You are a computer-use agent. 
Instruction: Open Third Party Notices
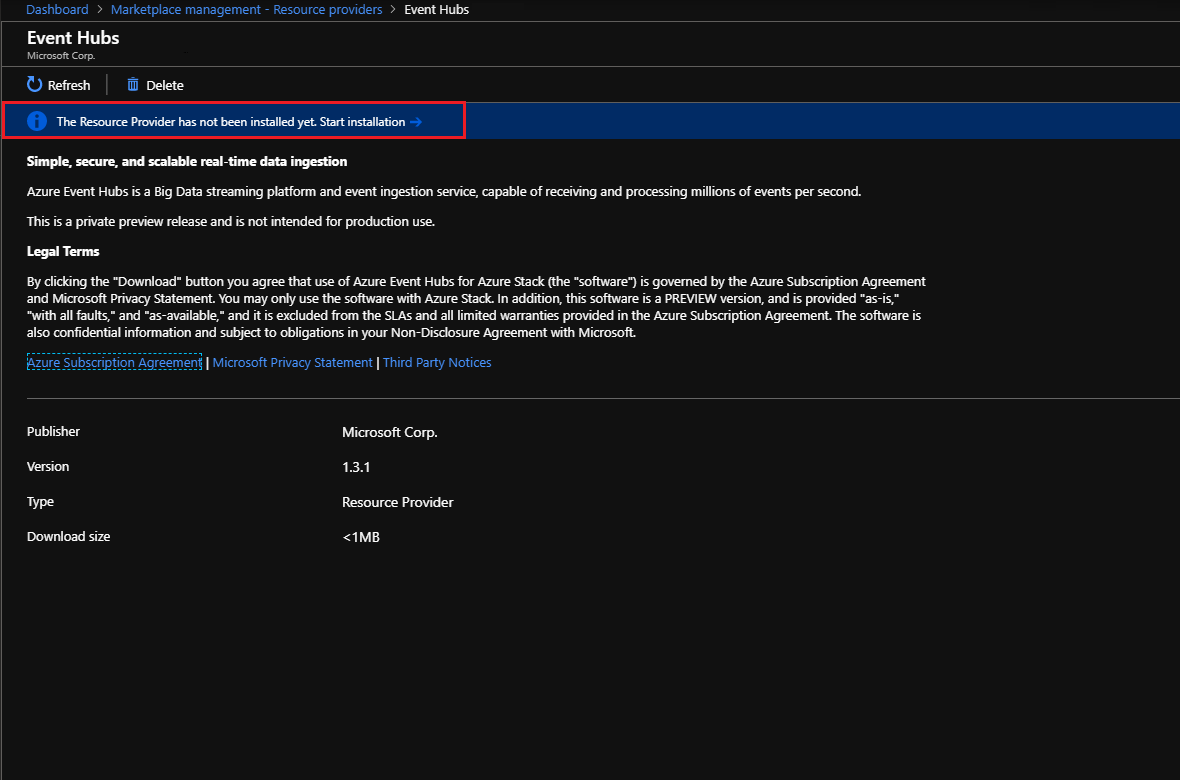click(437, 362)
